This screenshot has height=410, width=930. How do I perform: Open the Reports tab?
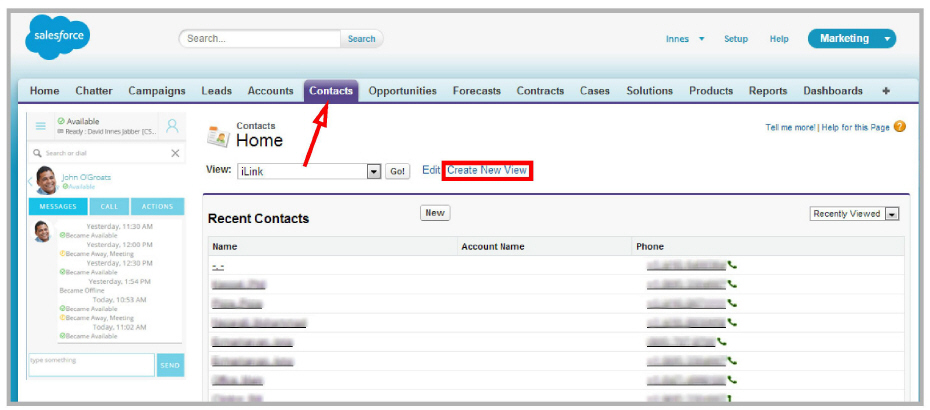coord(767,91)
